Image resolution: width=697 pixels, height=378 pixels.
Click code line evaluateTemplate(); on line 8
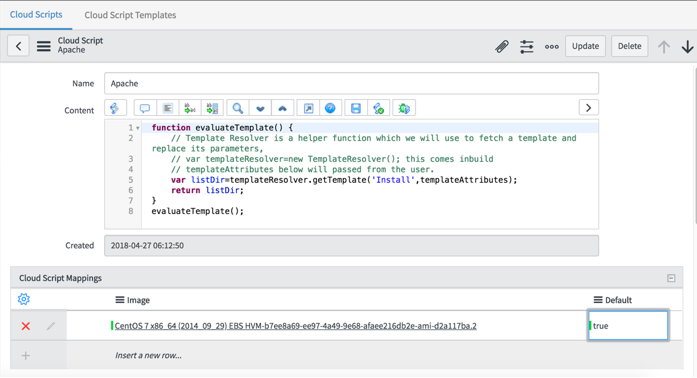198,211
